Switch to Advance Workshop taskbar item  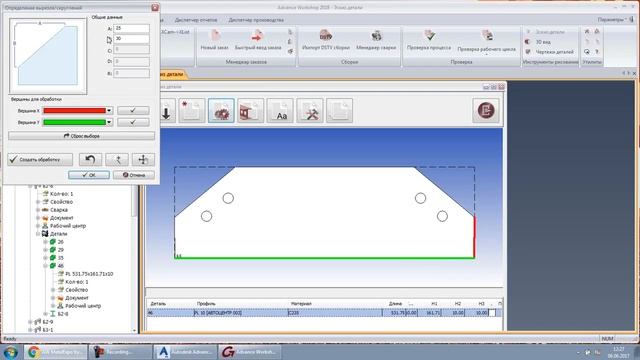(x=250, y=352)
